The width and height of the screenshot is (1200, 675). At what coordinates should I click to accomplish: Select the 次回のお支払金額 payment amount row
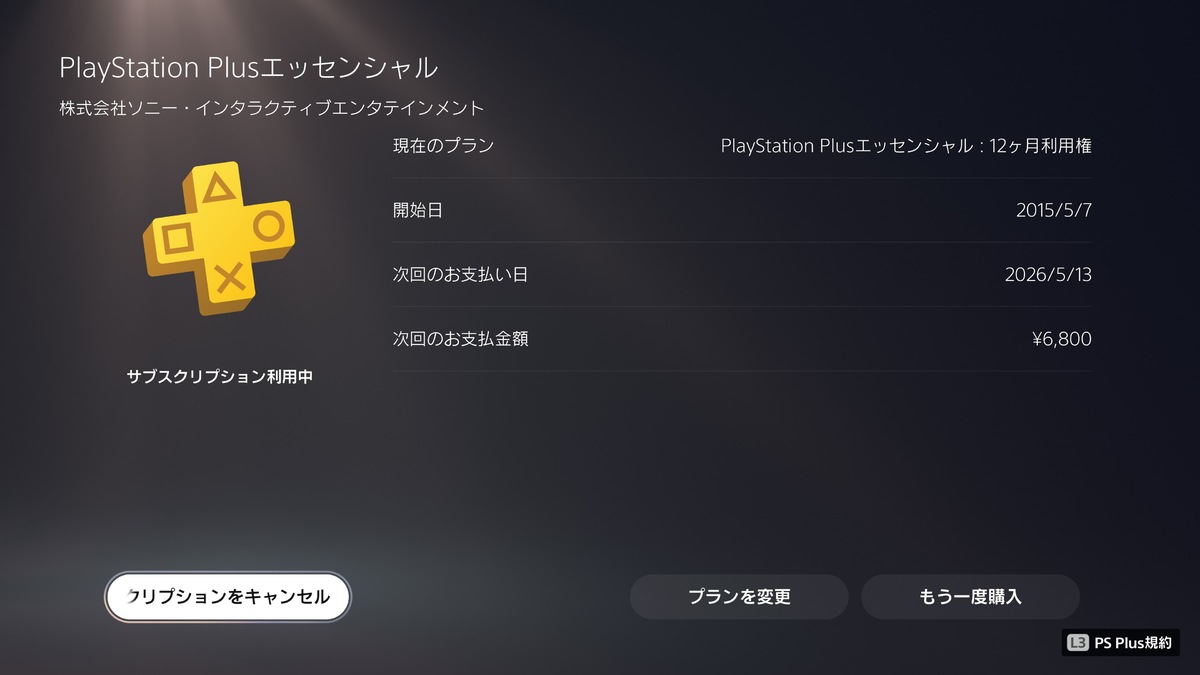742,339
